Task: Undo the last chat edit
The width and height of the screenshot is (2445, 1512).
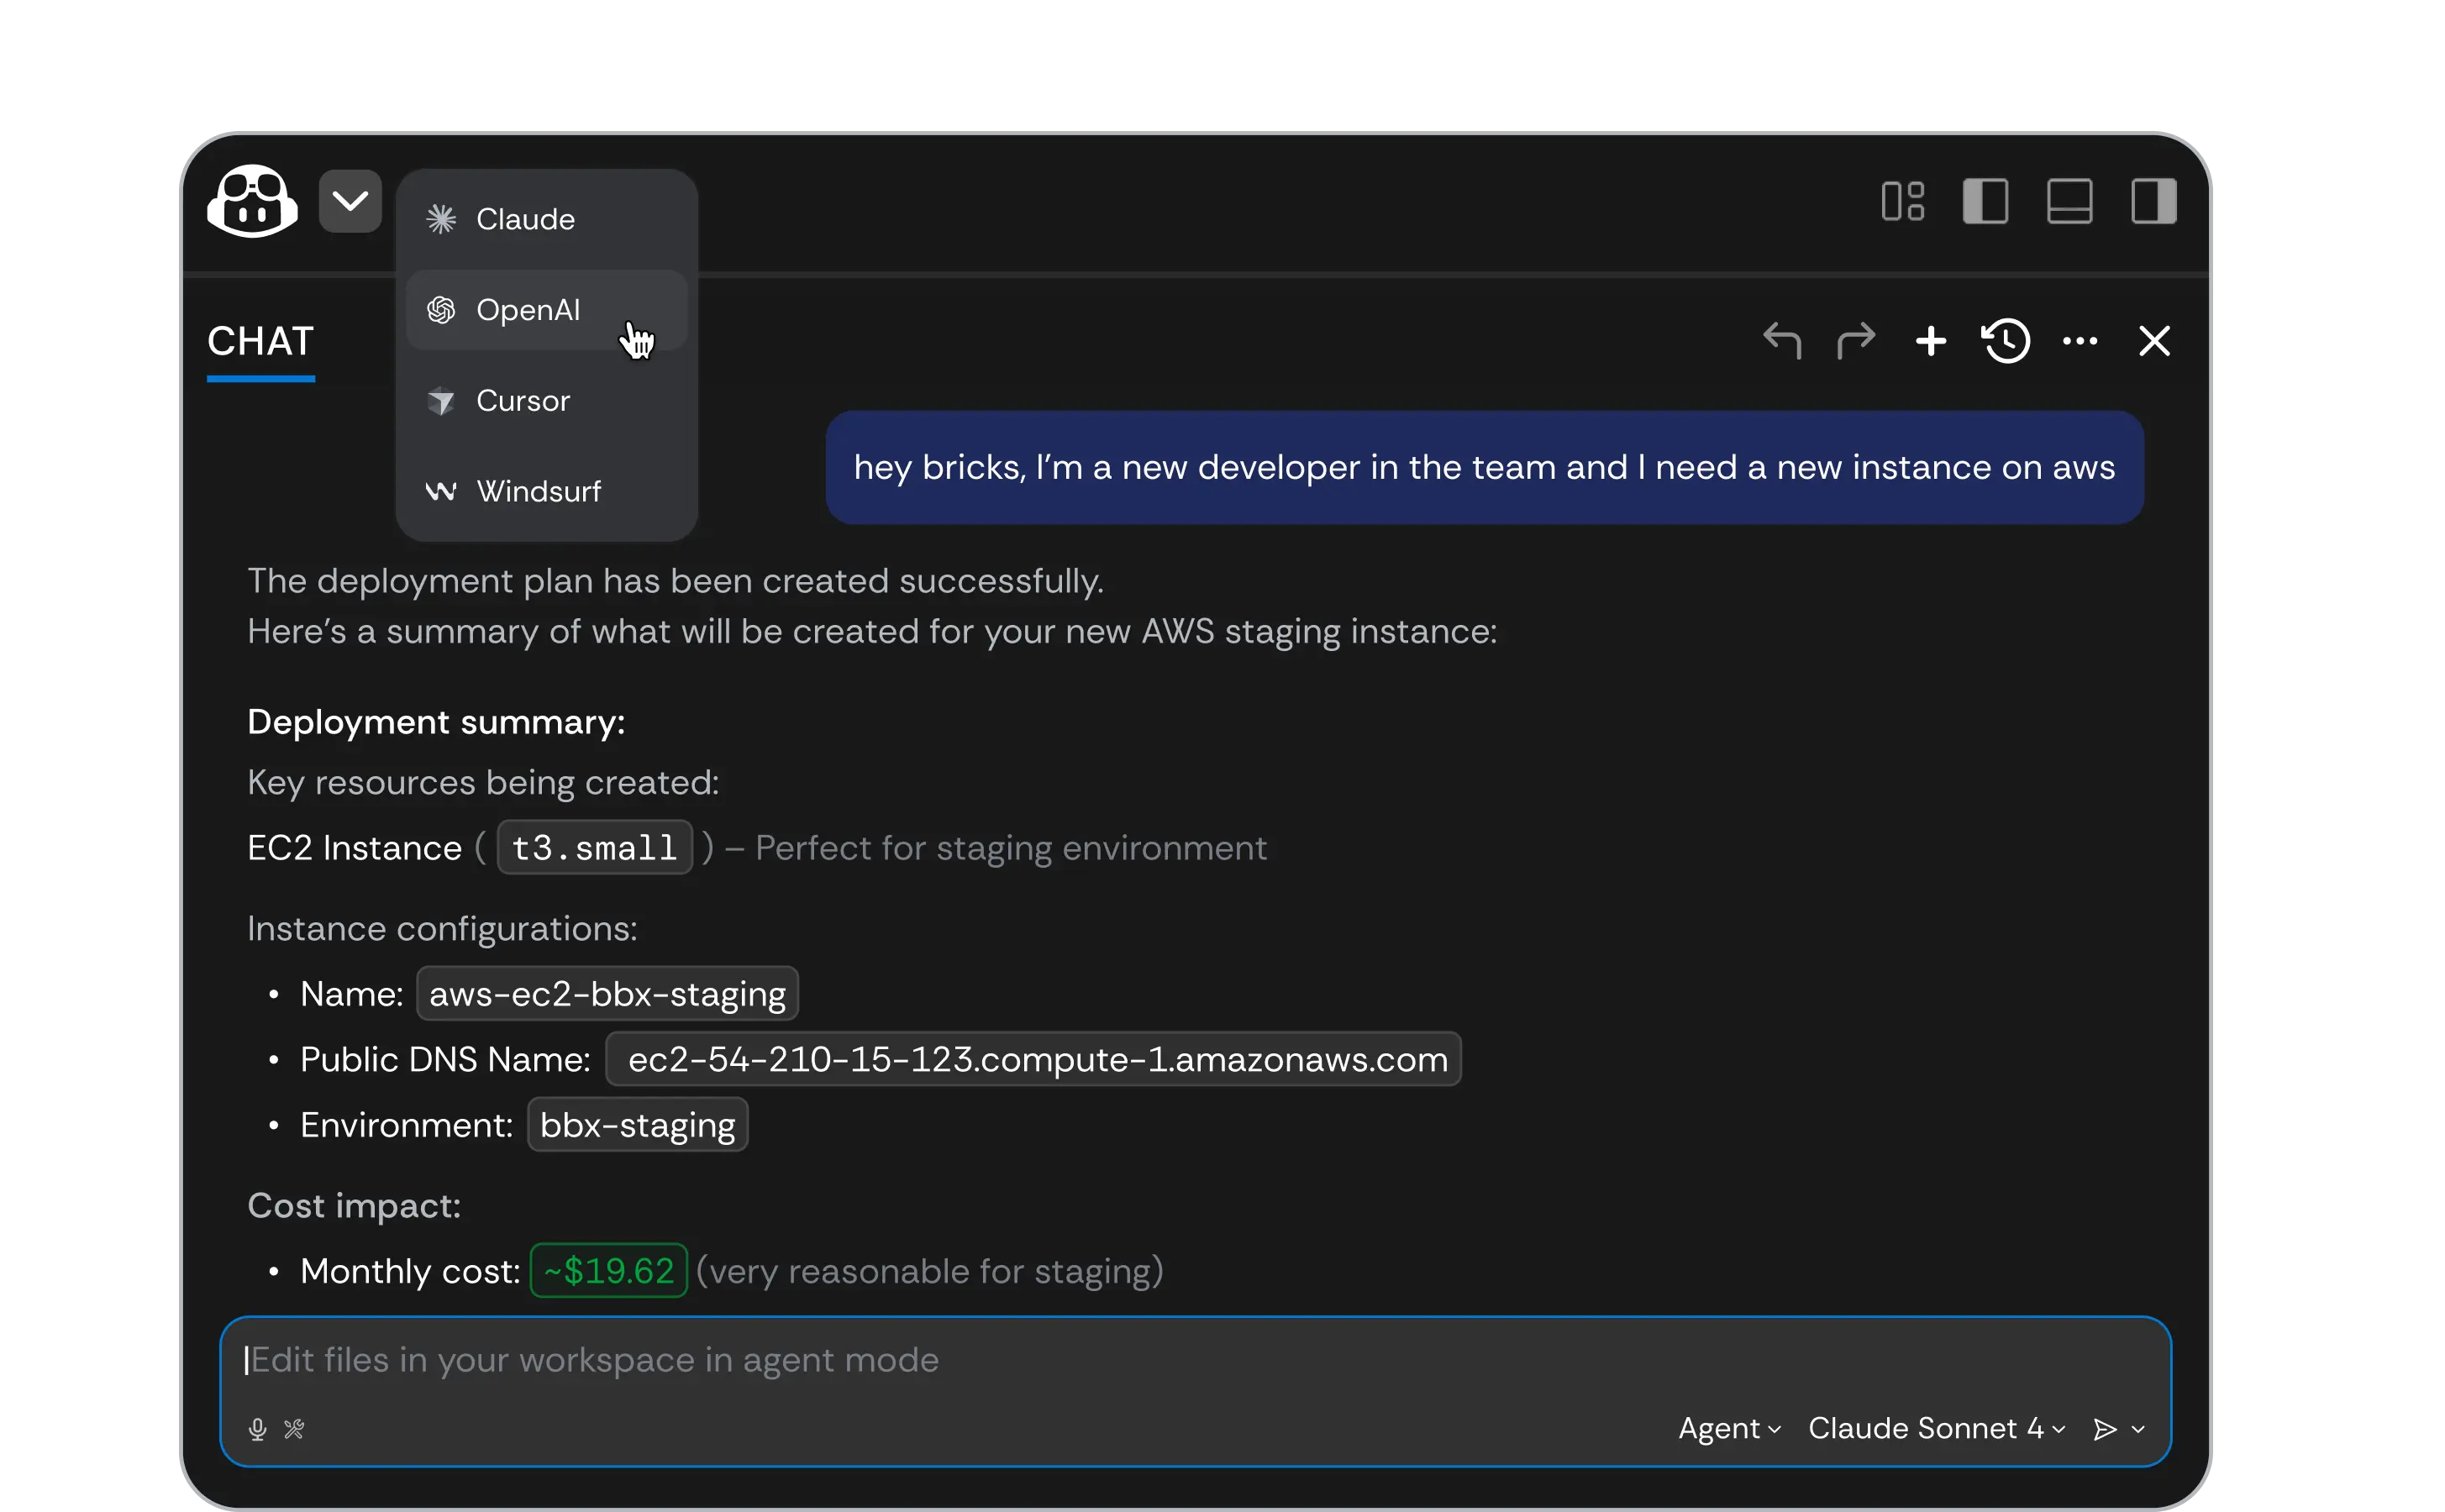Action: point(1782,341)
